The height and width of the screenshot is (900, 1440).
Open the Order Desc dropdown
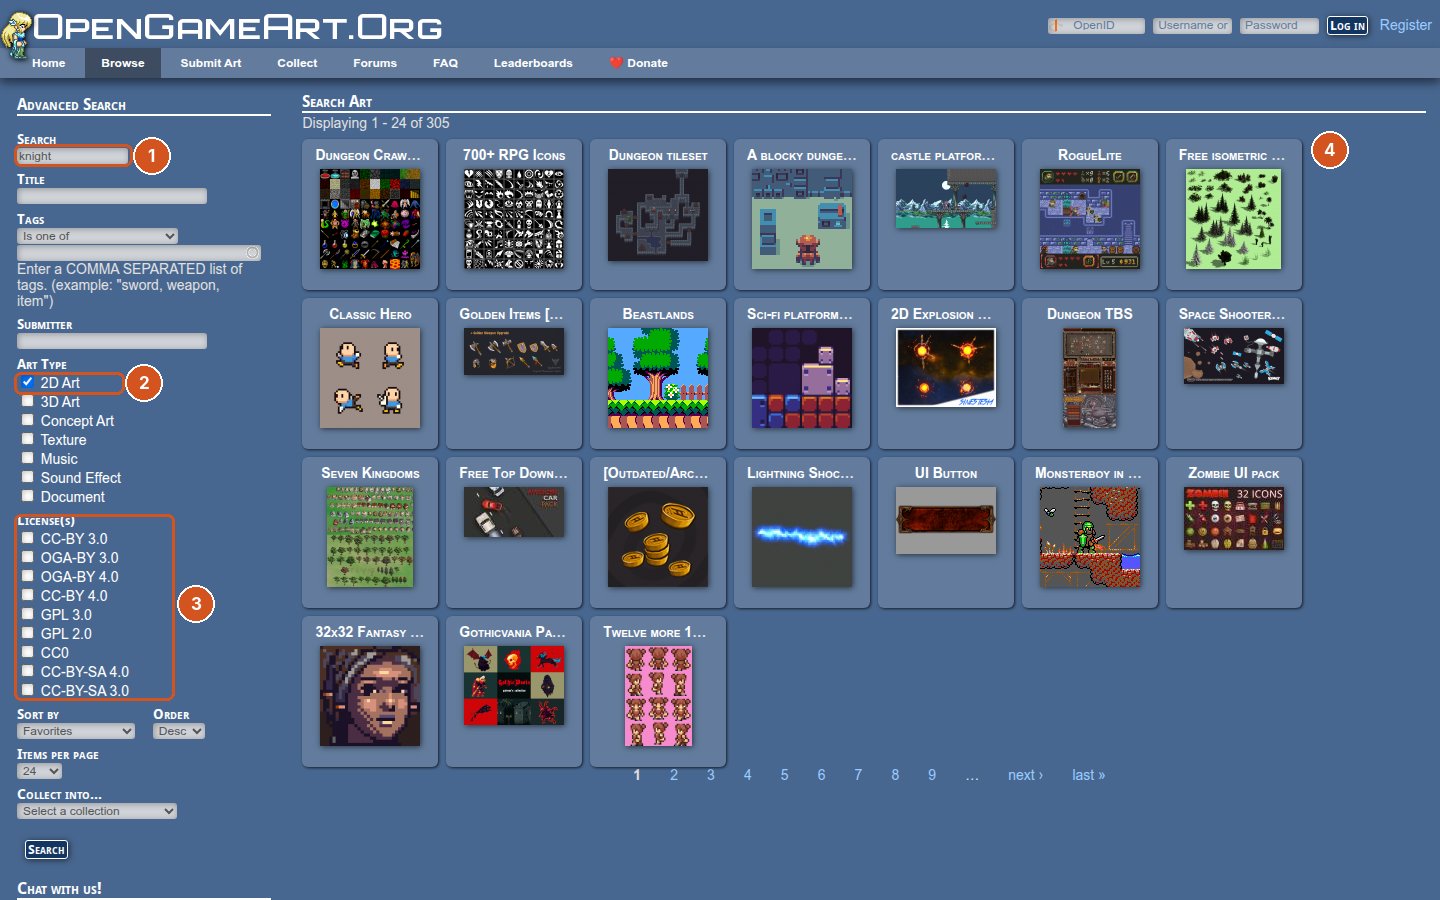179,731
